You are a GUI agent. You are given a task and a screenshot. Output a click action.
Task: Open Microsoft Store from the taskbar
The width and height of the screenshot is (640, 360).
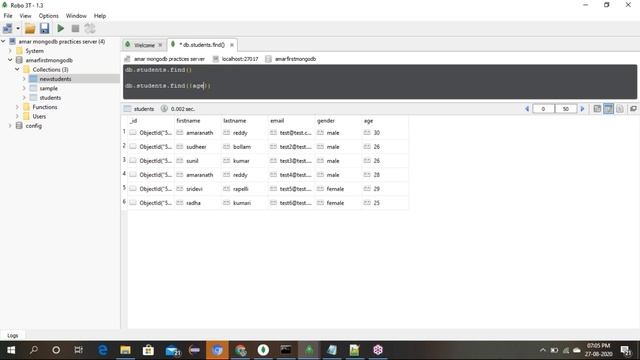148,350
